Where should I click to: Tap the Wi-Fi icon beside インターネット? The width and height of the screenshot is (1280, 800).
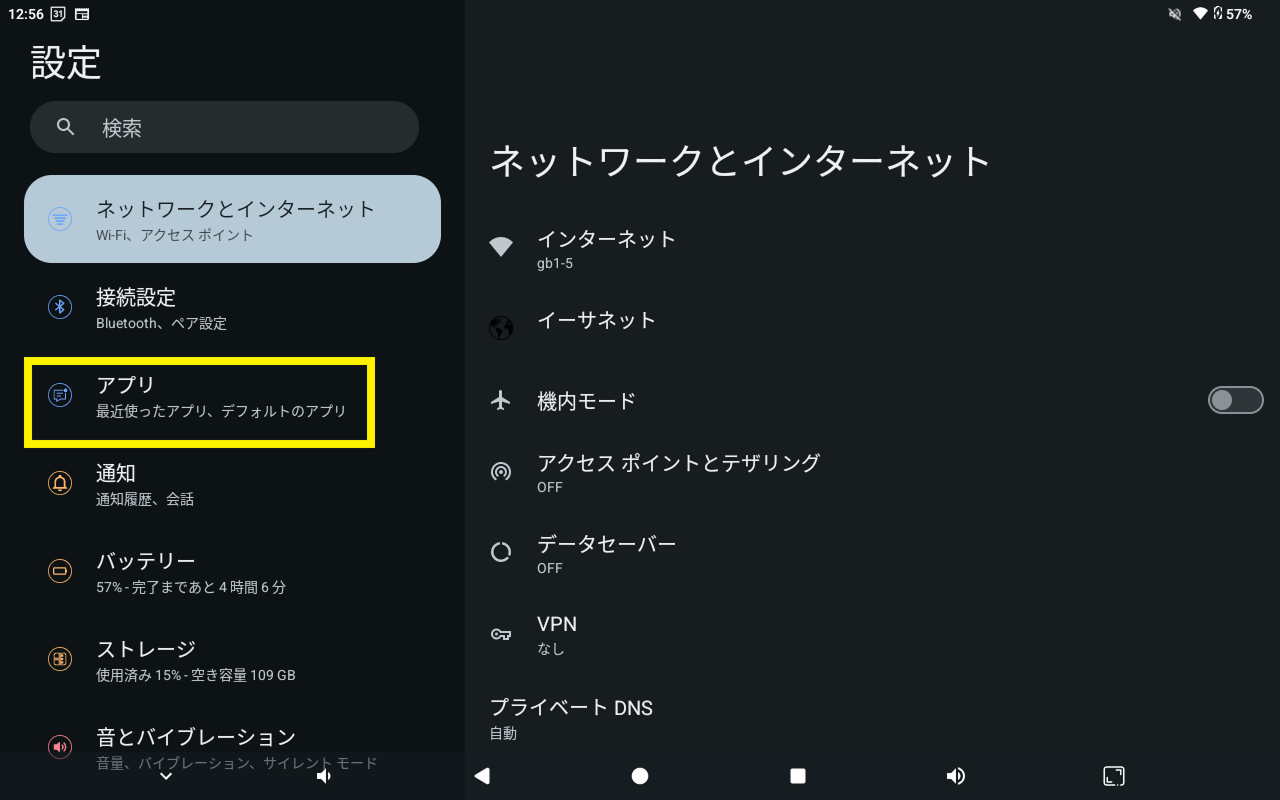tap(501, 247)
